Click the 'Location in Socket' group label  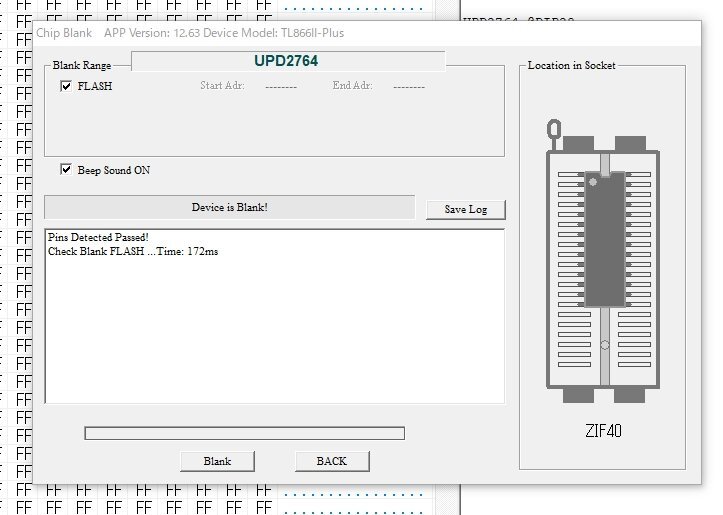pyautogui.click(x=571, y=65)
